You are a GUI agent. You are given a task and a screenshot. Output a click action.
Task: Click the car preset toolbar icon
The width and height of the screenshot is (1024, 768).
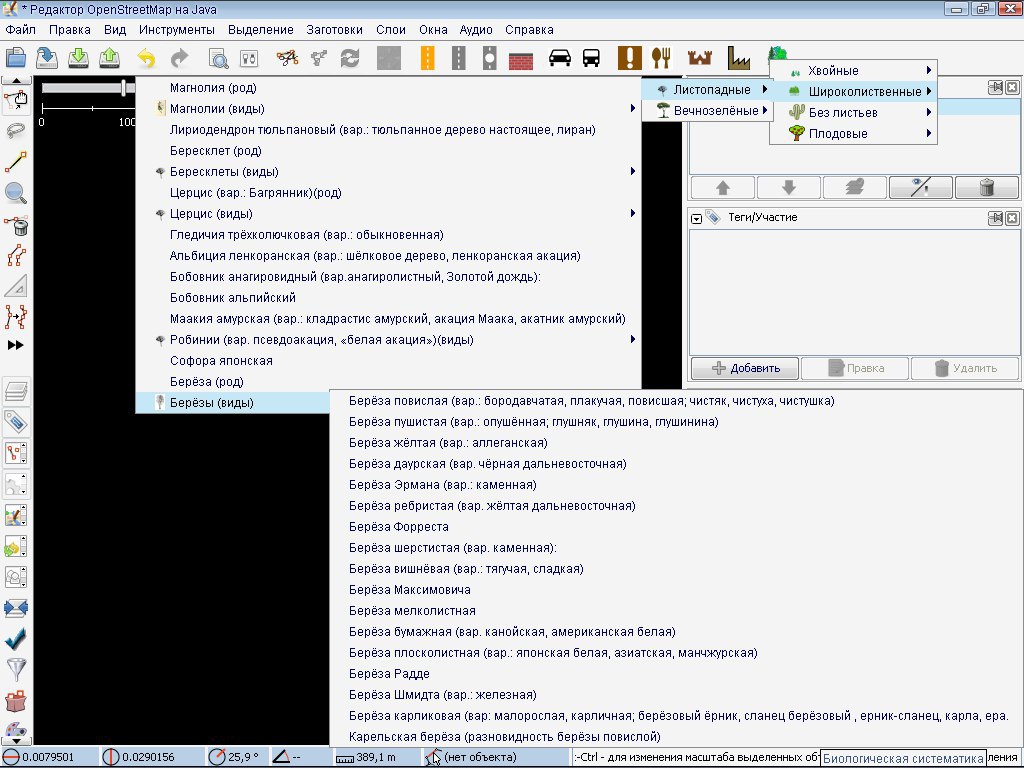point(560,58)
